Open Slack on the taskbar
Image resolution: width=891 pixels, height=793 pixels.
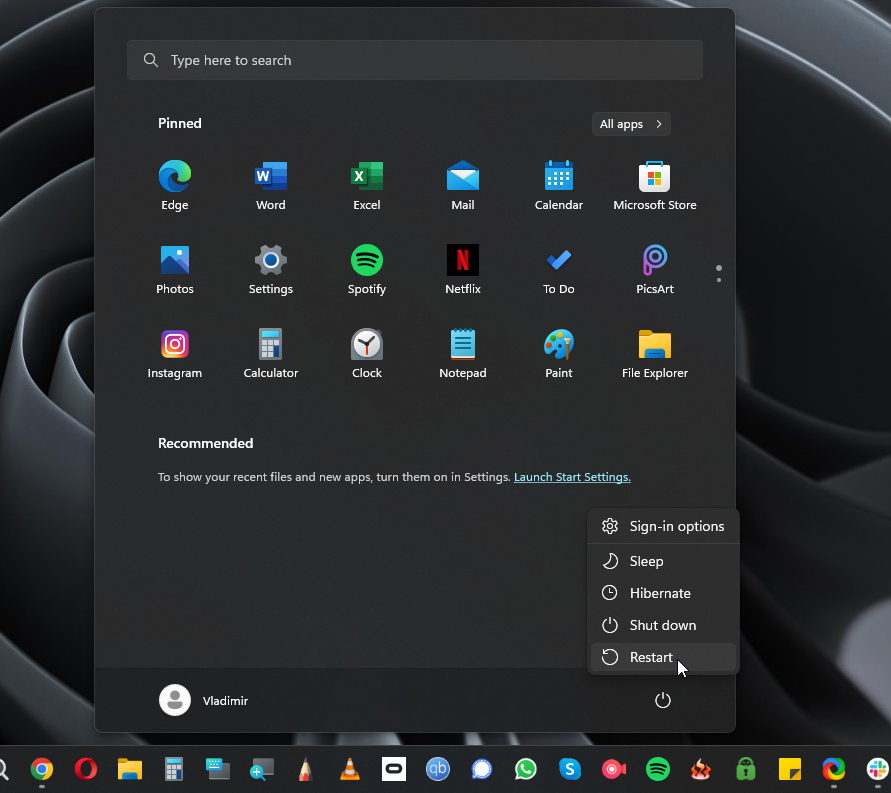tap(878, 770)
